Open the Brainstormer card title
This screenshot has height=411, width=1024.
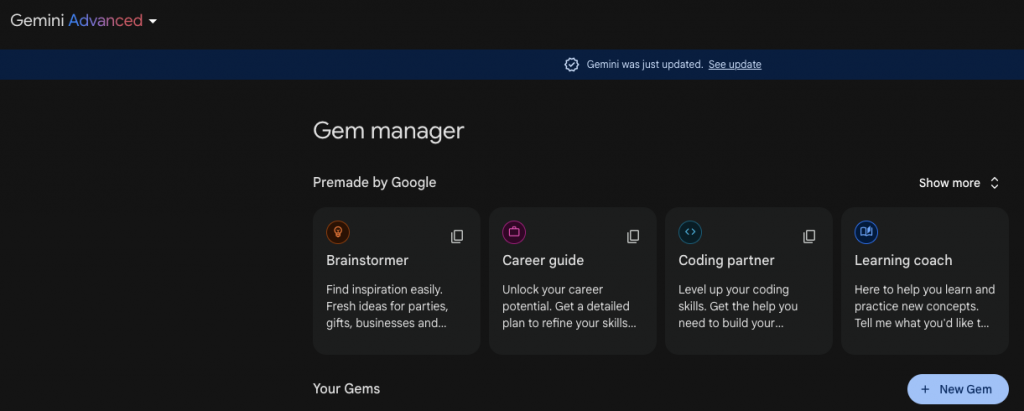tap(367, 260)
